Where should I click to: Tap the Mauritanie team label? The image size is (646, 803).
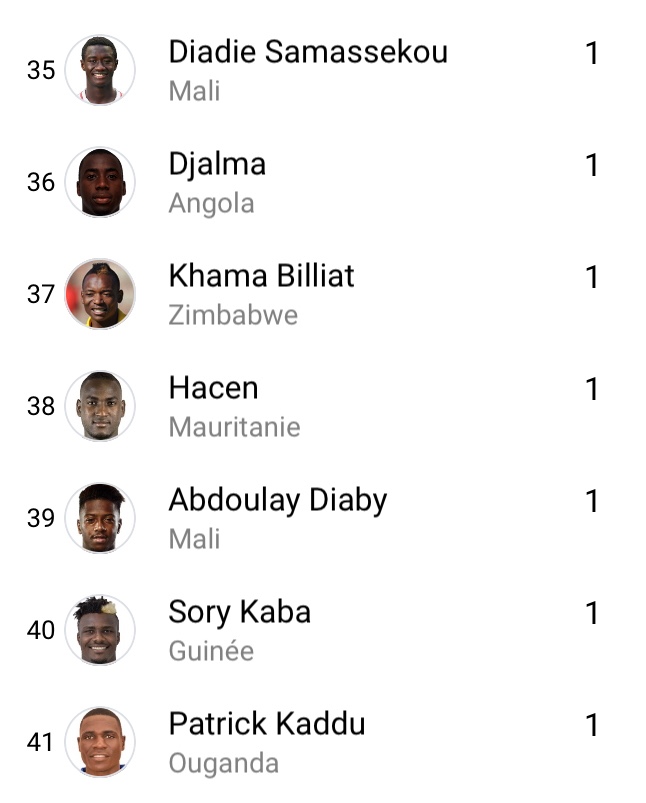point(235,427)
